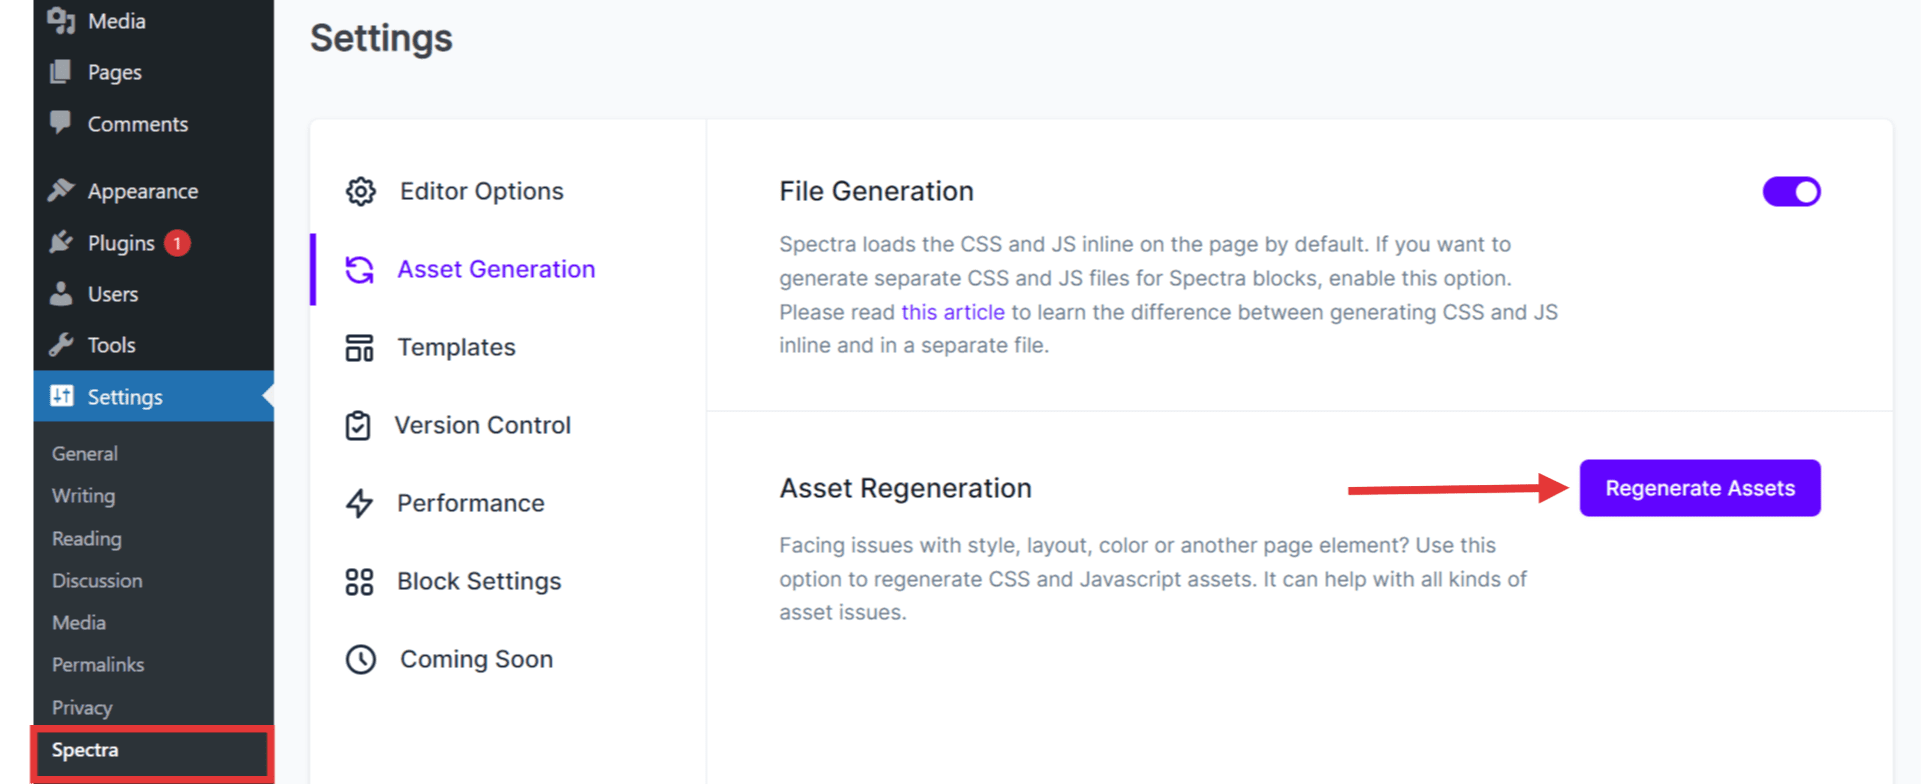Go to Permalinks settings
The width and height of the screenshot is (1921, 784).
tap(98, 665)
